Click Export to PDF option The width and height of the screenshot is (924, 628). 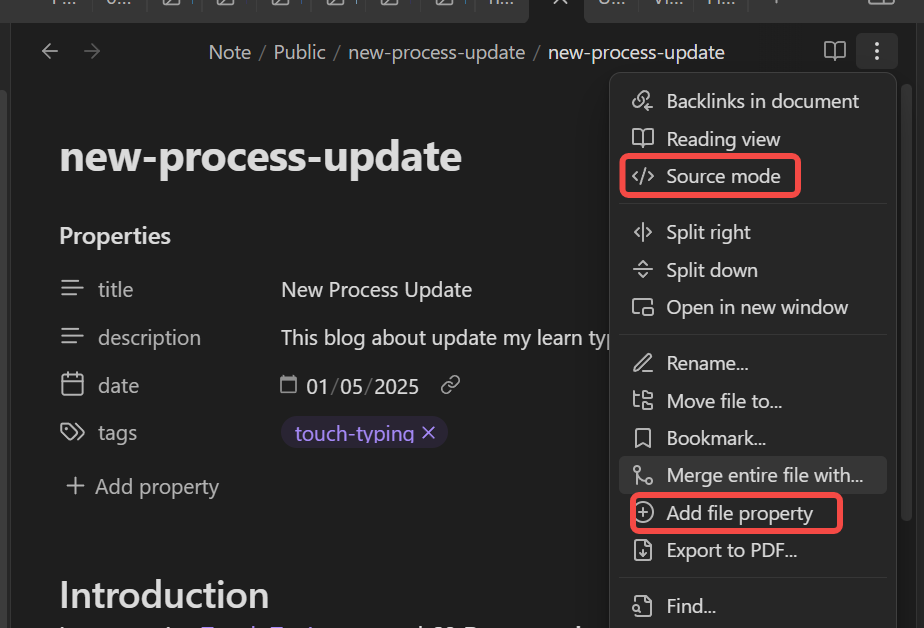pyautogui.click(x=731, y=550)
